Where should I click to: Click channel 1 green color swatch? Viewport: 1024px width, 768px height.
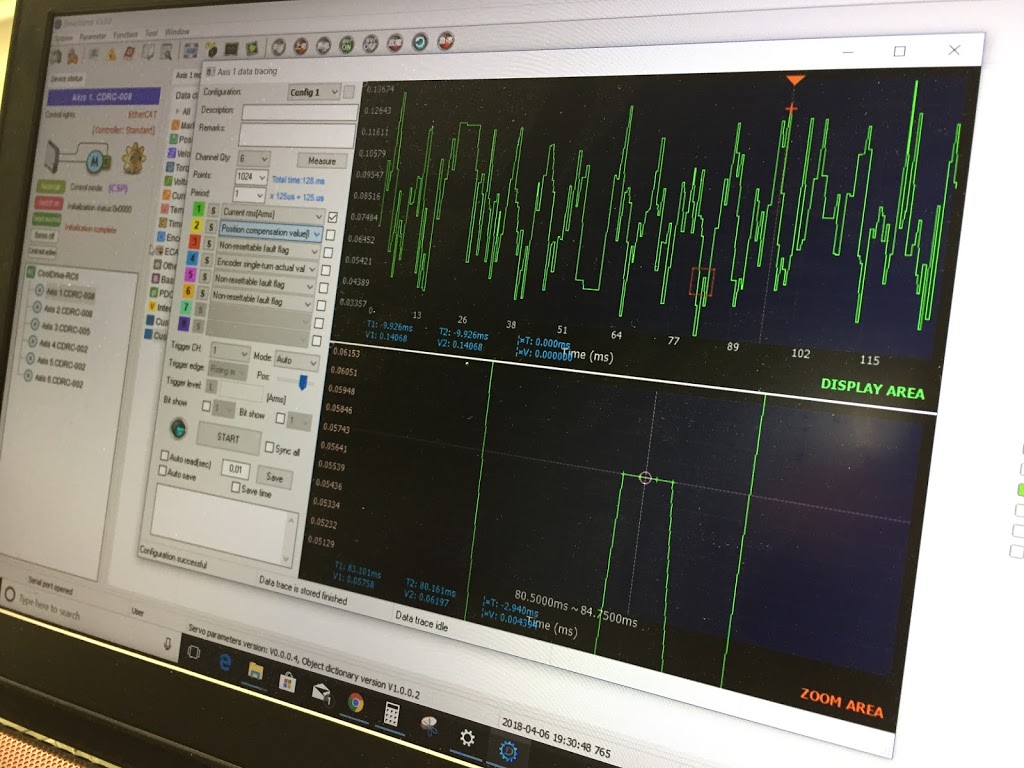(x=199, y=209)
